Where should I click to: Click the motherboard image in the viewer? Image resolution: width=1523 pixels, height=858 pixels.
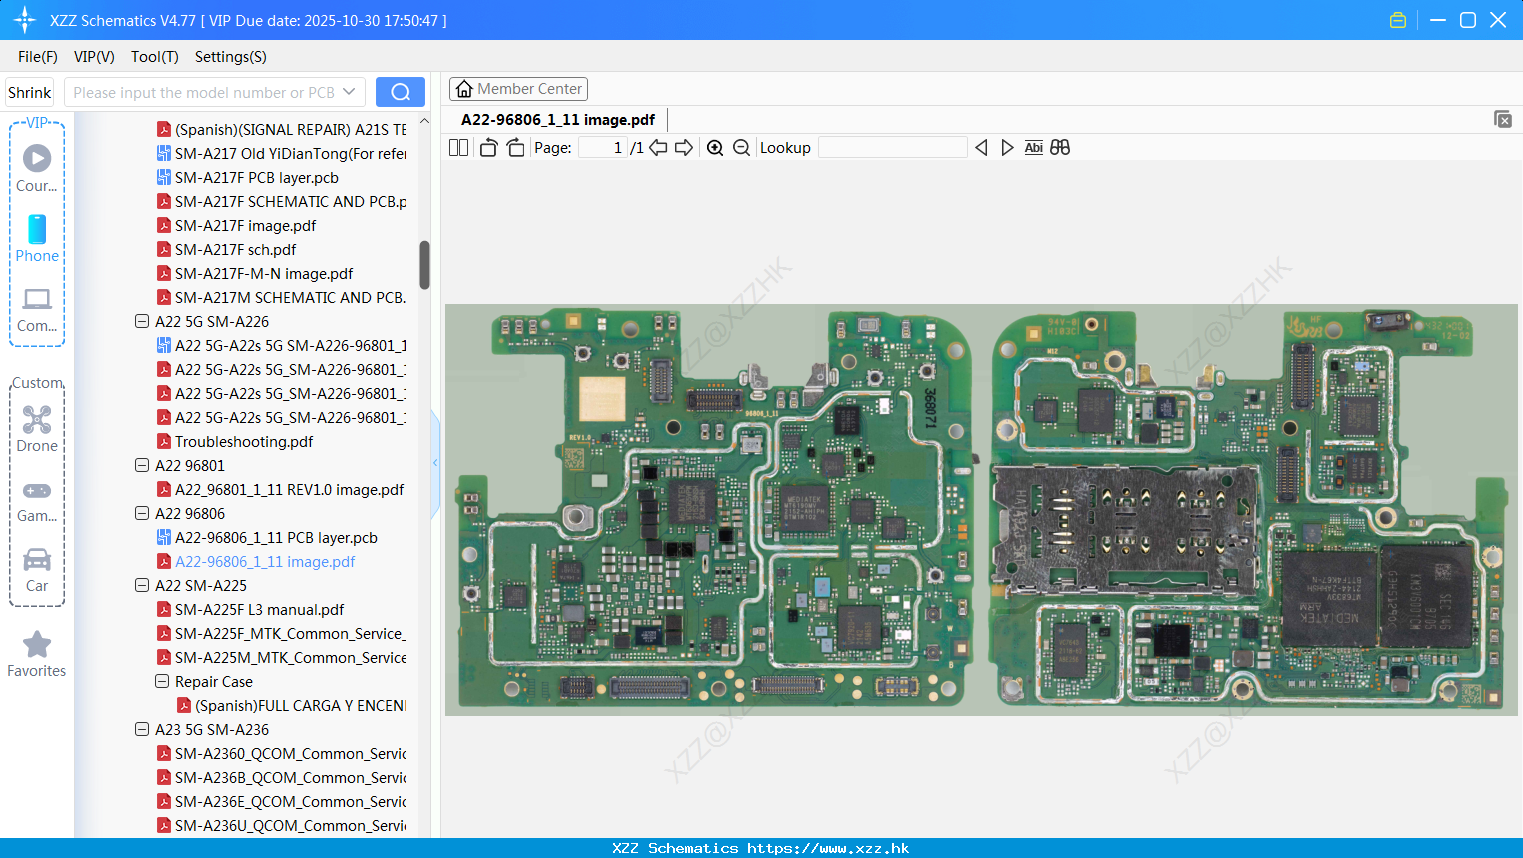pos(981,509)
